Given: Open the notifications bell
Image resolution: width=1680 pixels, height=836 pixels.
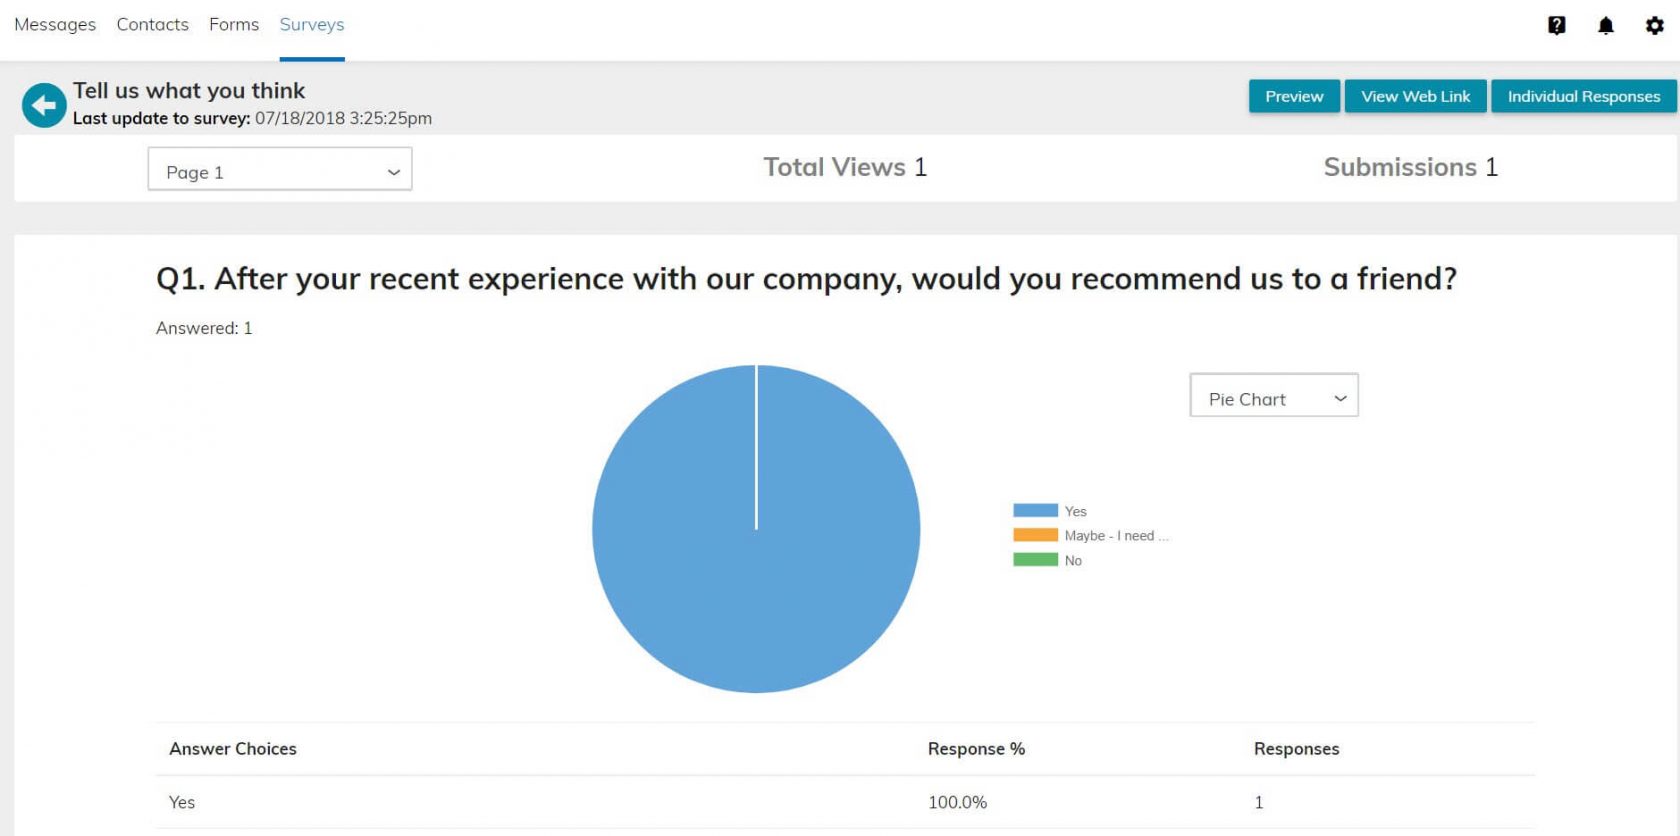Looking at the screenshot, I should point(1606,26).
